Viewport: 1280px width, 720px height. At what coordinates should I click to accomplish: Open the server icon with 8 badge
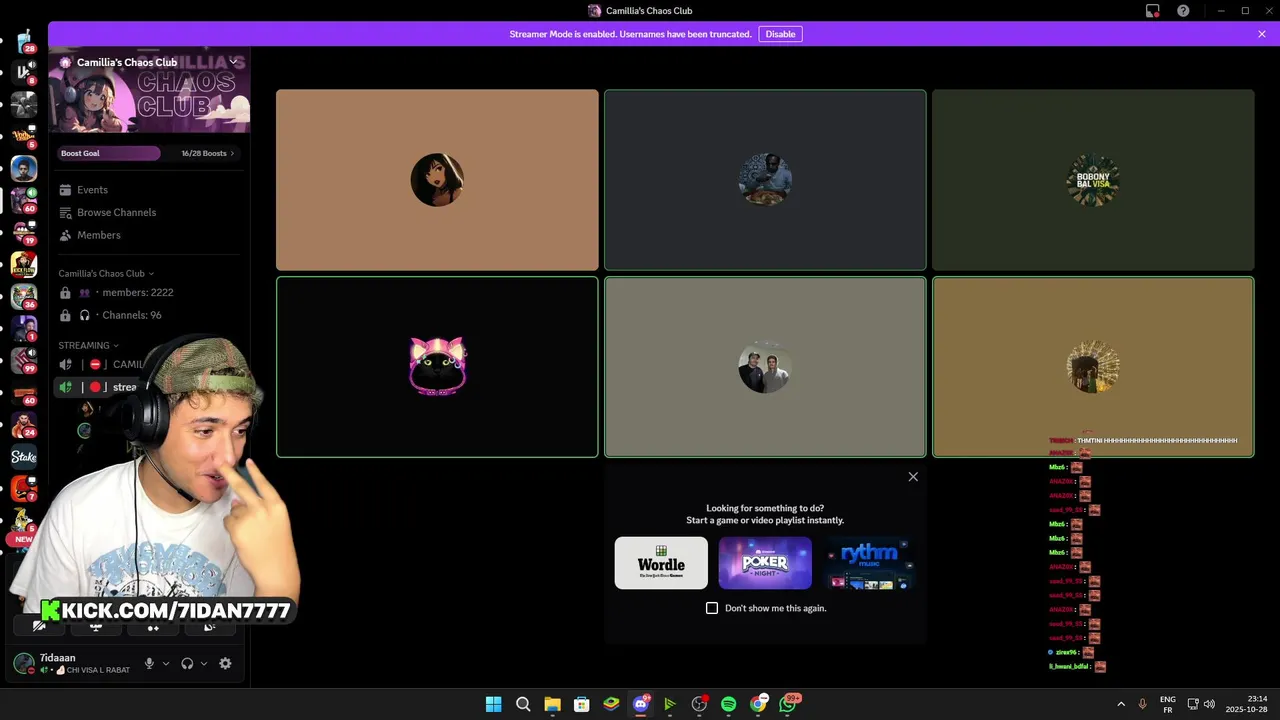[x=24, y=72]
